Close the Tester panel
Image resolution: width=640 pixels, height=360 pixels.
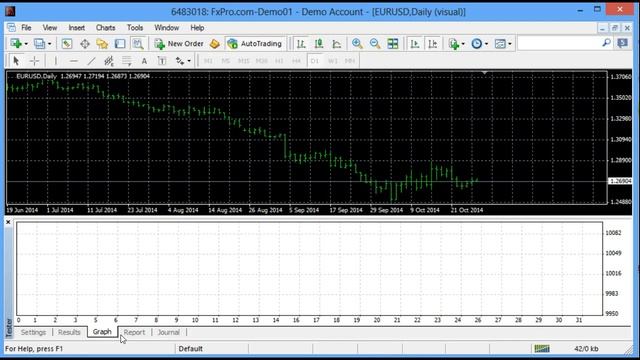[8, 222]
